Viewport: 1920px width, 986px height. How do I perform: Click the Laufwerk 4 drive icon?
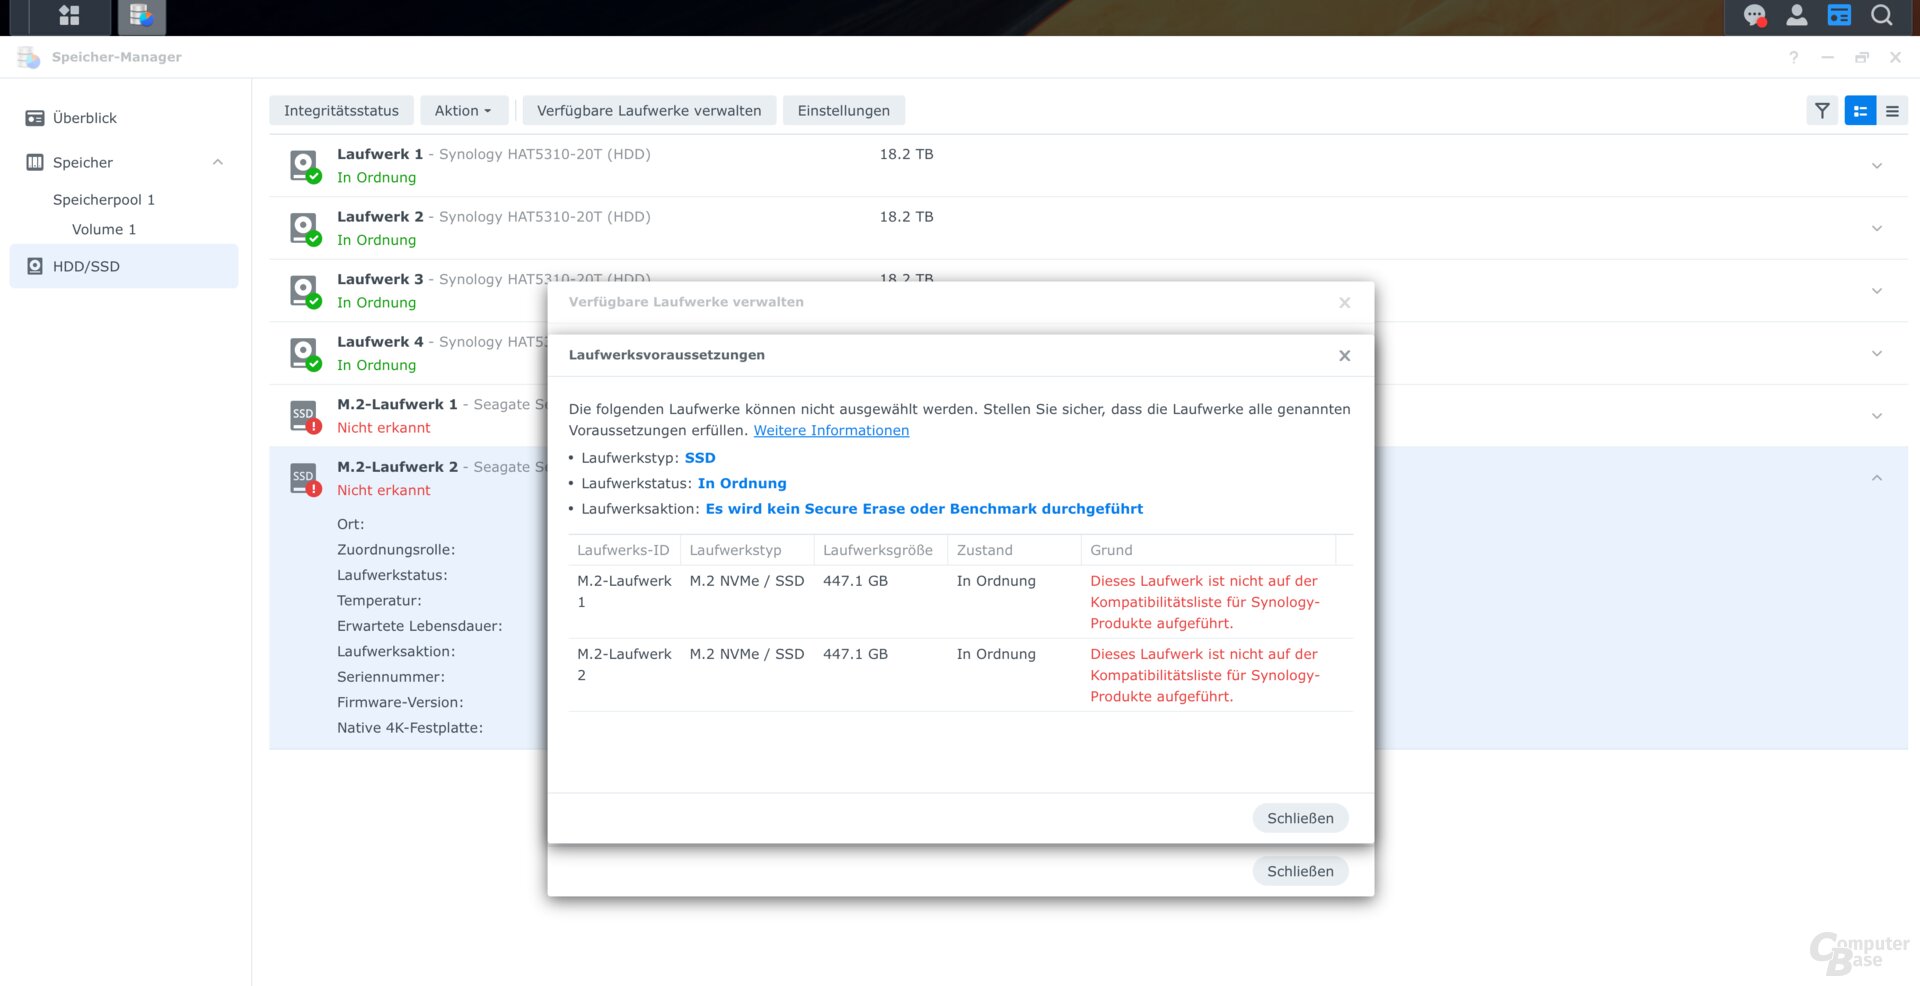305,354
